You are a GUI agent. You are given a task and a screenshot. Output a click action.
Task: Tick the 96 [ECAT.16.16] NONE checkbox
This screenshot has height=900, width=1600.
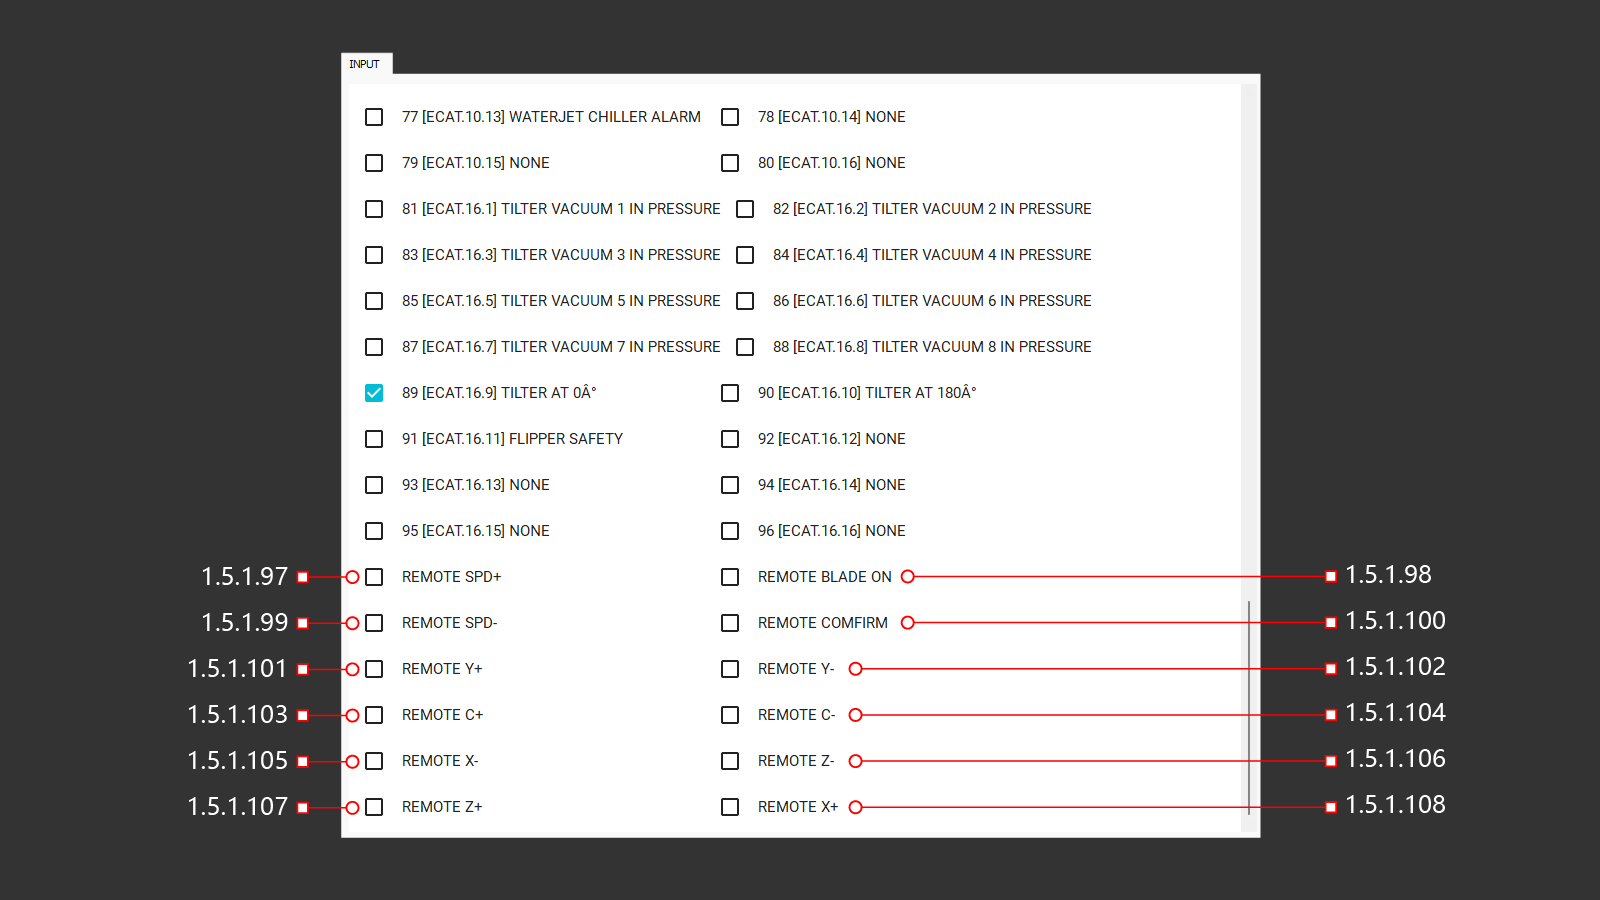tap(730, 531)
